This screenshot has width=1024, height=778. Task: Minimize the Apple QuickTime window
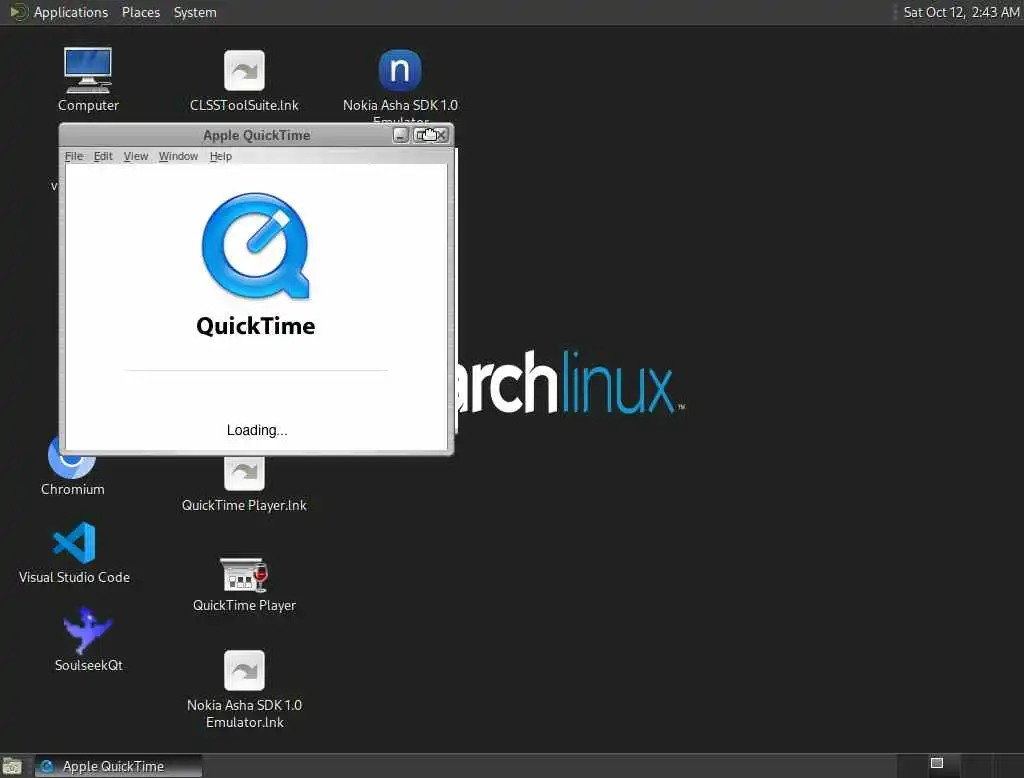[x=400, y=135]
